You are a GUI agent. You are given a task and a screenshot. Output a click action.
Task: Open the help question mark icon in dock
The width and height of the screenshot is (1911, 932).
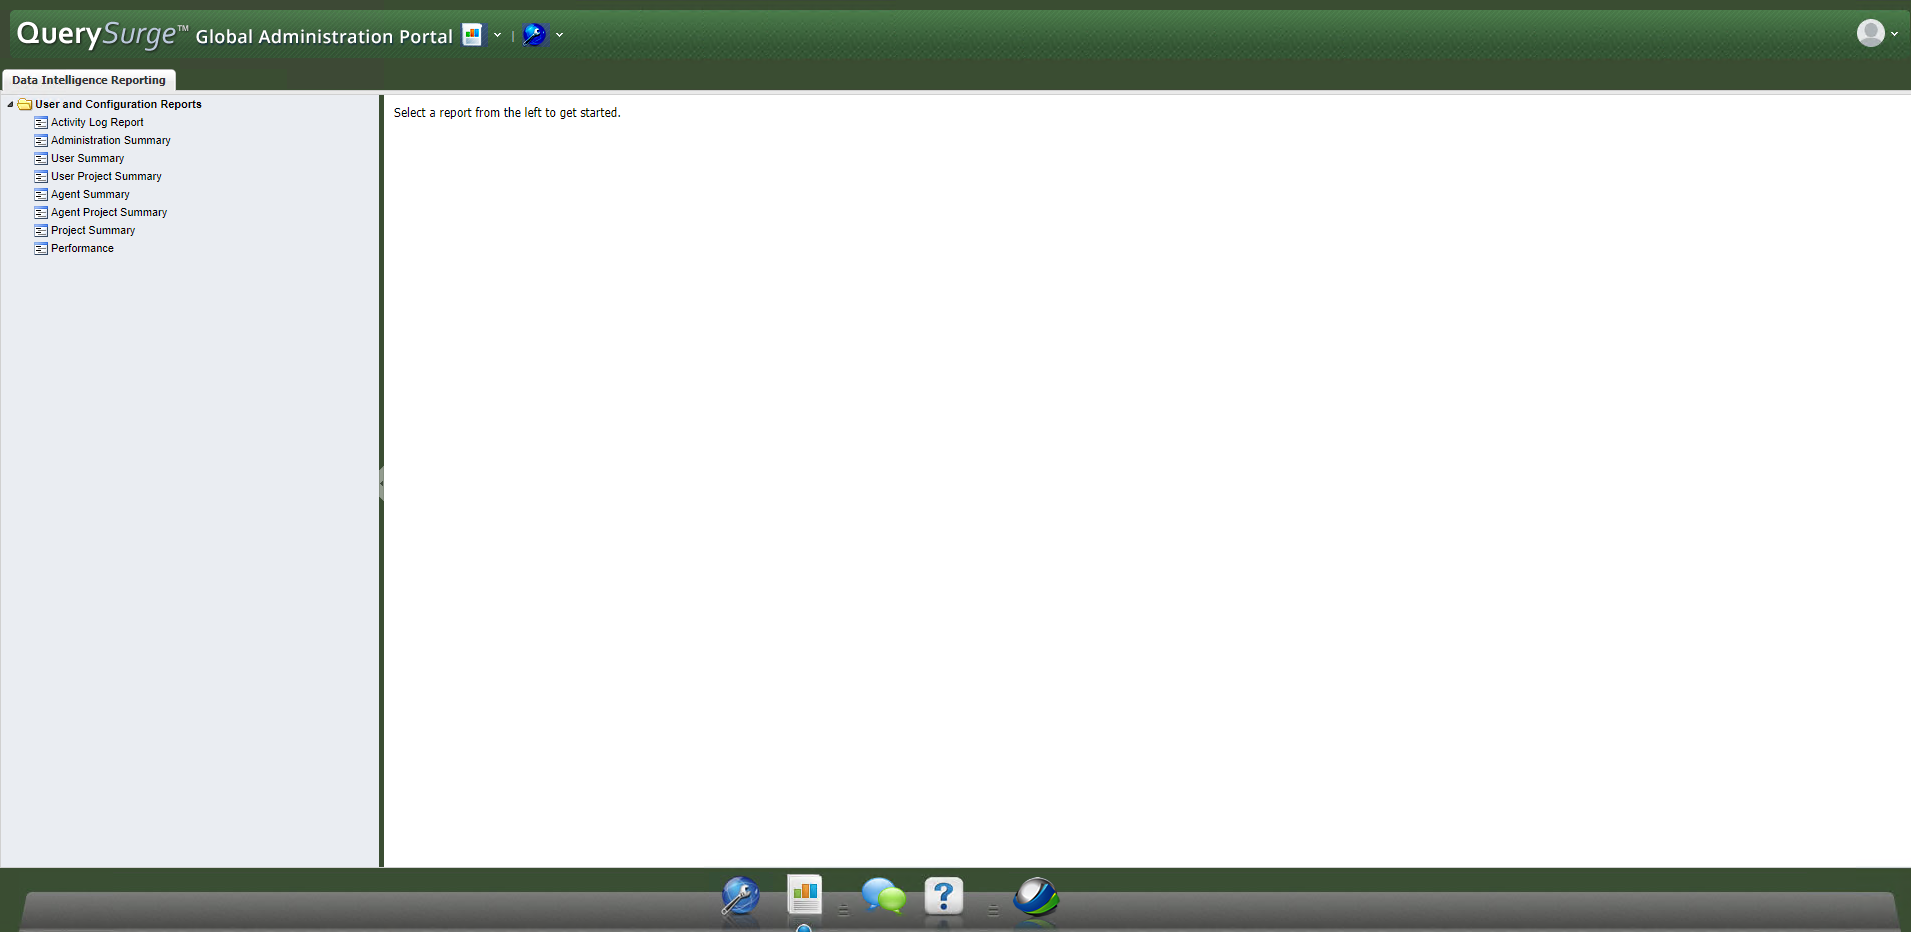[944, 896]
